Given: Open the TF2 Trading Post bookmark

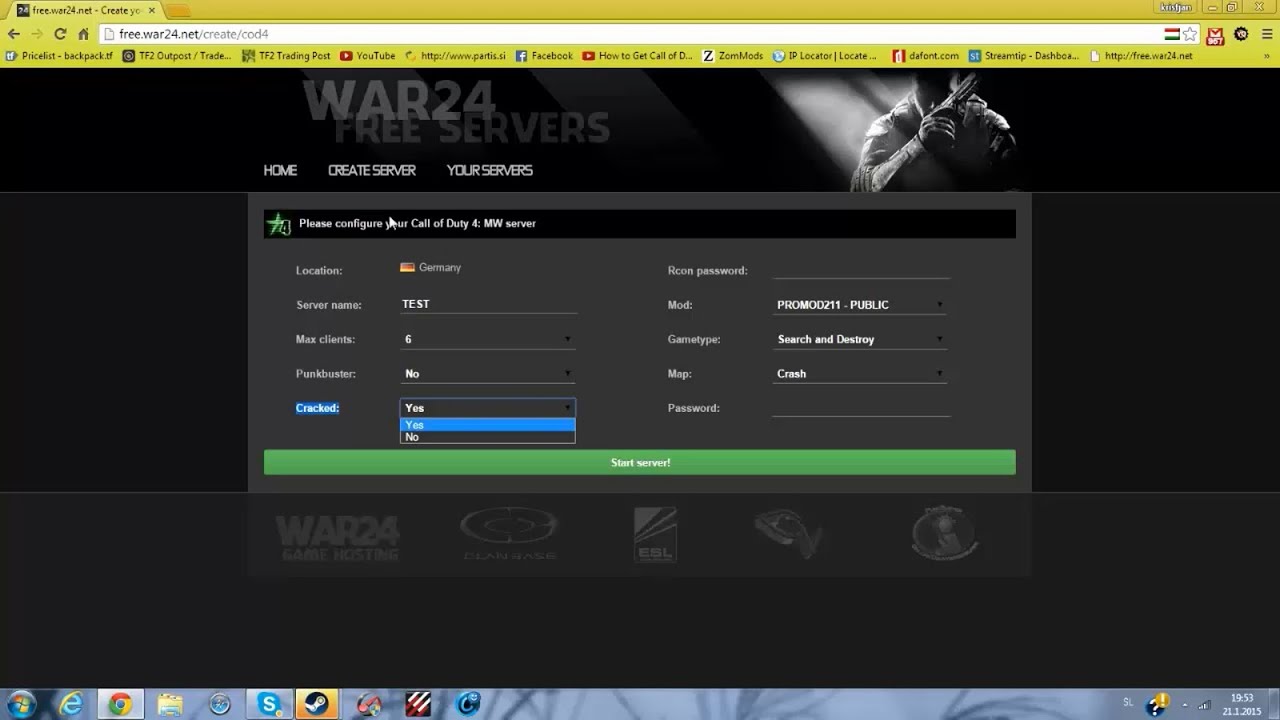Looking at the screenshot, I should click(x=286, y=56).
